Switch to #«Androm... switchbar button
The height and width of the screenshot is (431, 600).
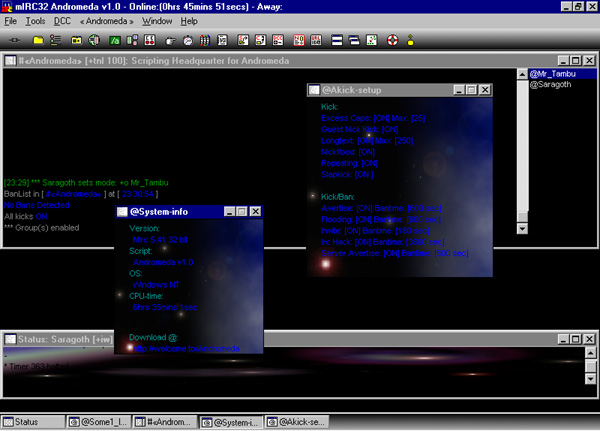[x=165, y=422]
